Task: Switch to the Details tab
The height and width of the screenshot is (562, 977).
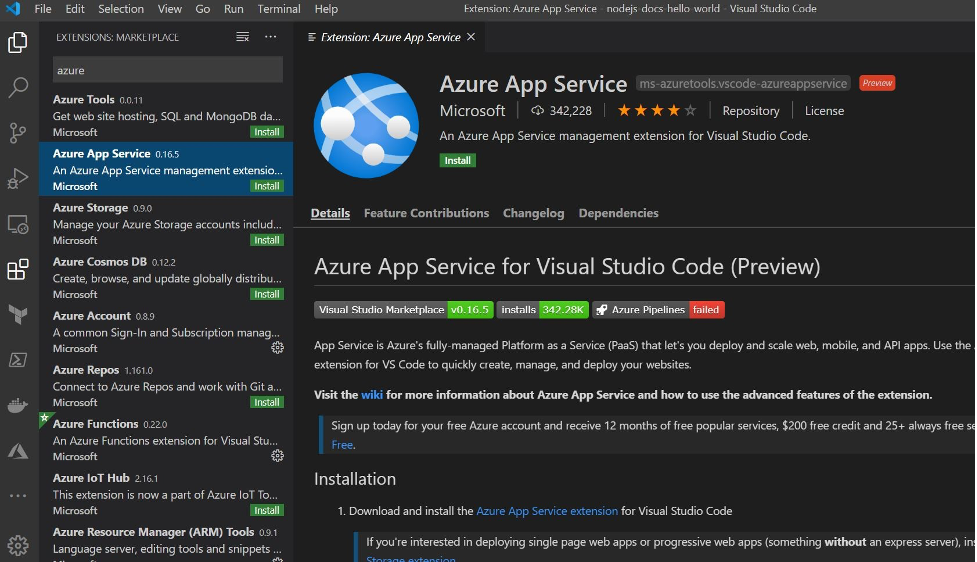Action: click(x=330, y=213)
